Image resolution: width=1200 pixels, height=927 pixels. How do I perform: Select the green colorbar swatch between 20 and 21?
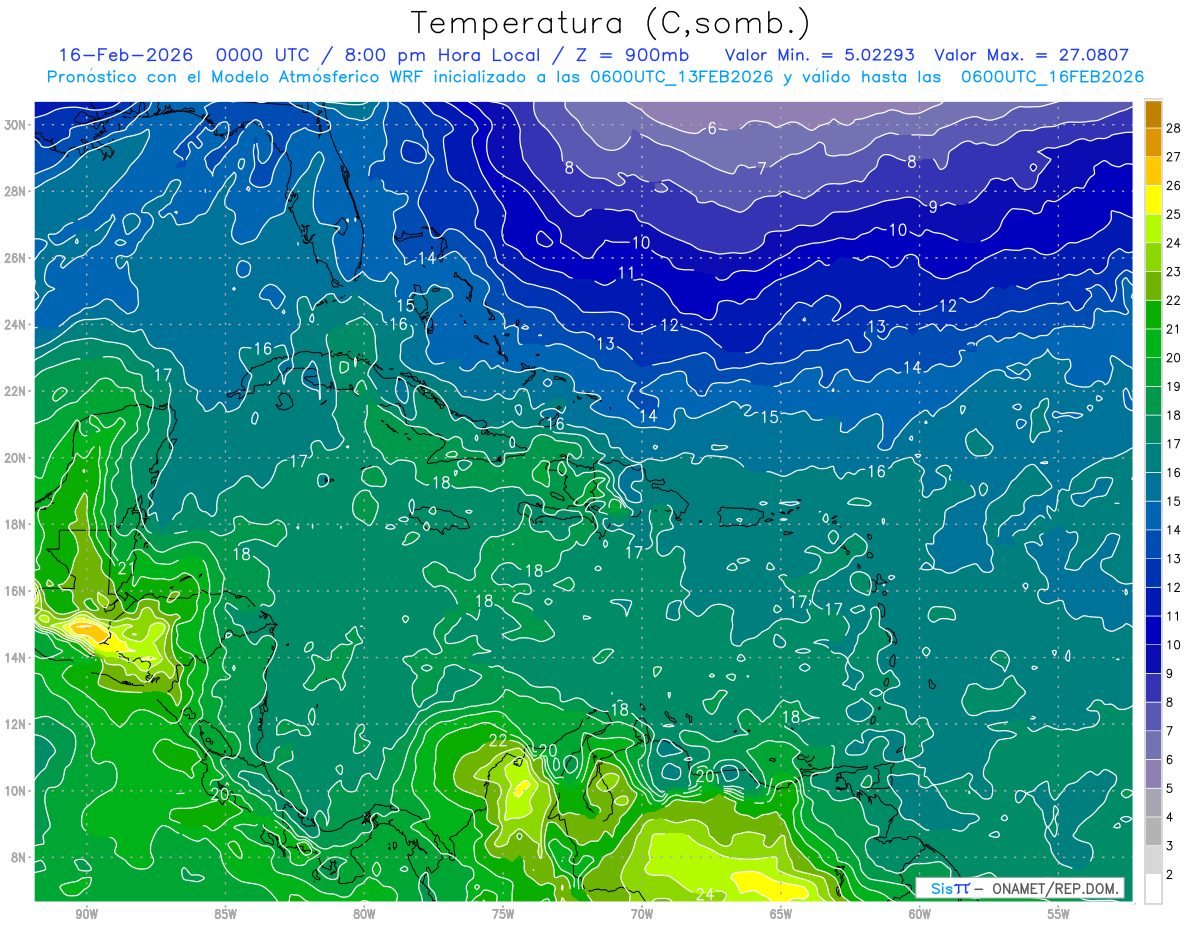pos(1153,344)
